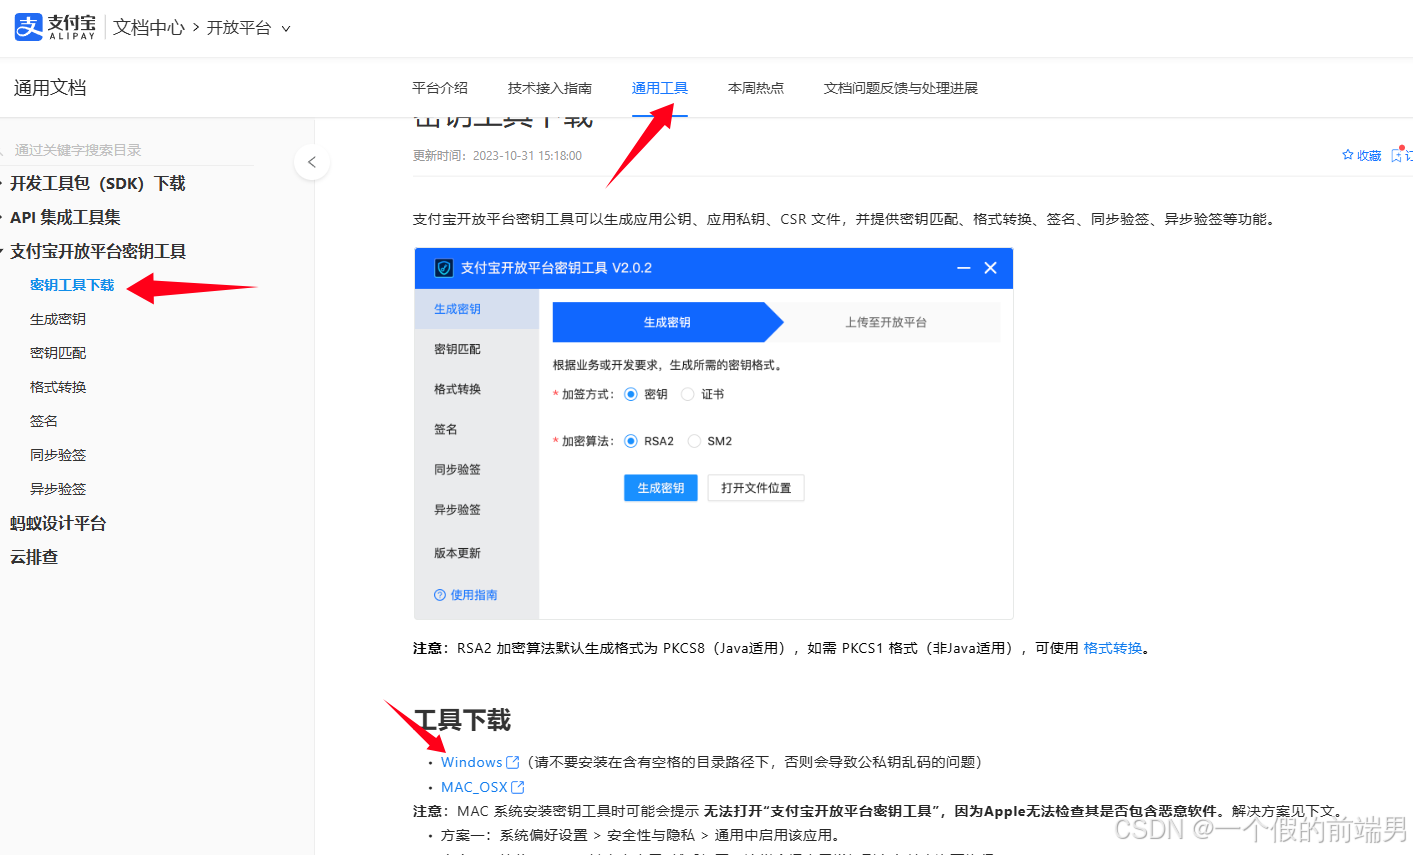Switch to the 本周热点 tab

click(x=756, y=88)
